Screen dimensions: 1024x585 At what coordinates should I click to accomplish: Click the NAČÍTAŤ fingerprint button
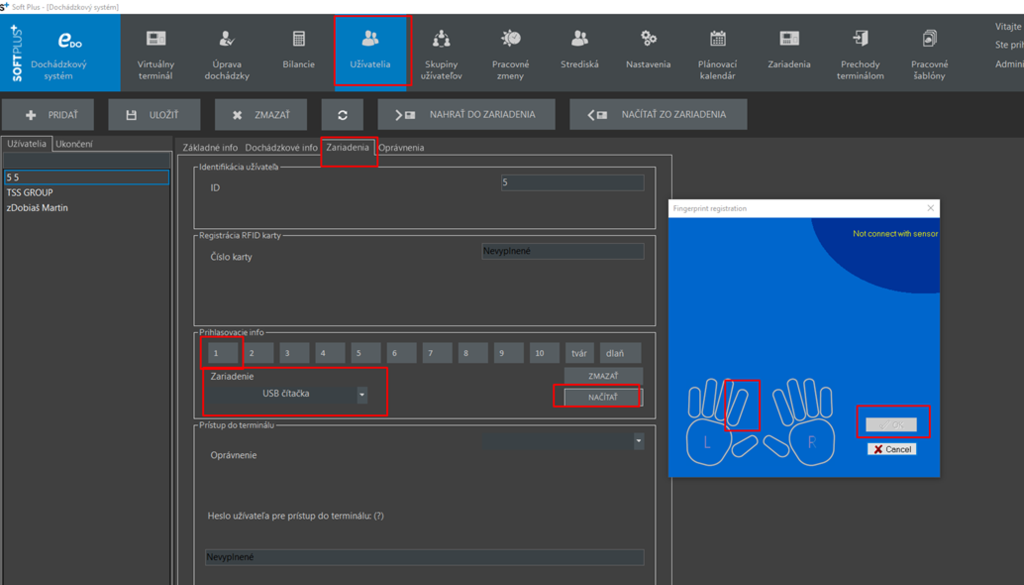click(x=602, y=396)
